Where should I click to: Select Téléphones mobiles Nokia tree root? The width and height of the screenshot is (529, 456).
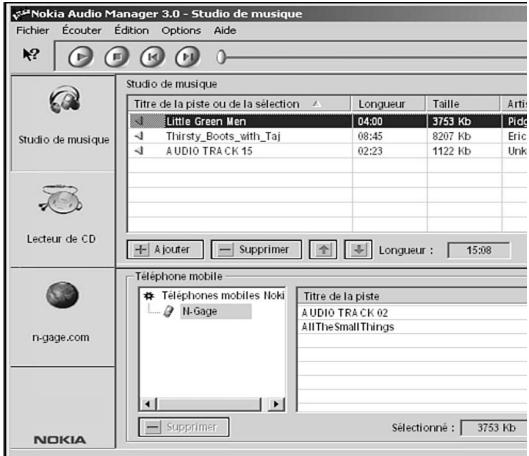pos(223,295)
